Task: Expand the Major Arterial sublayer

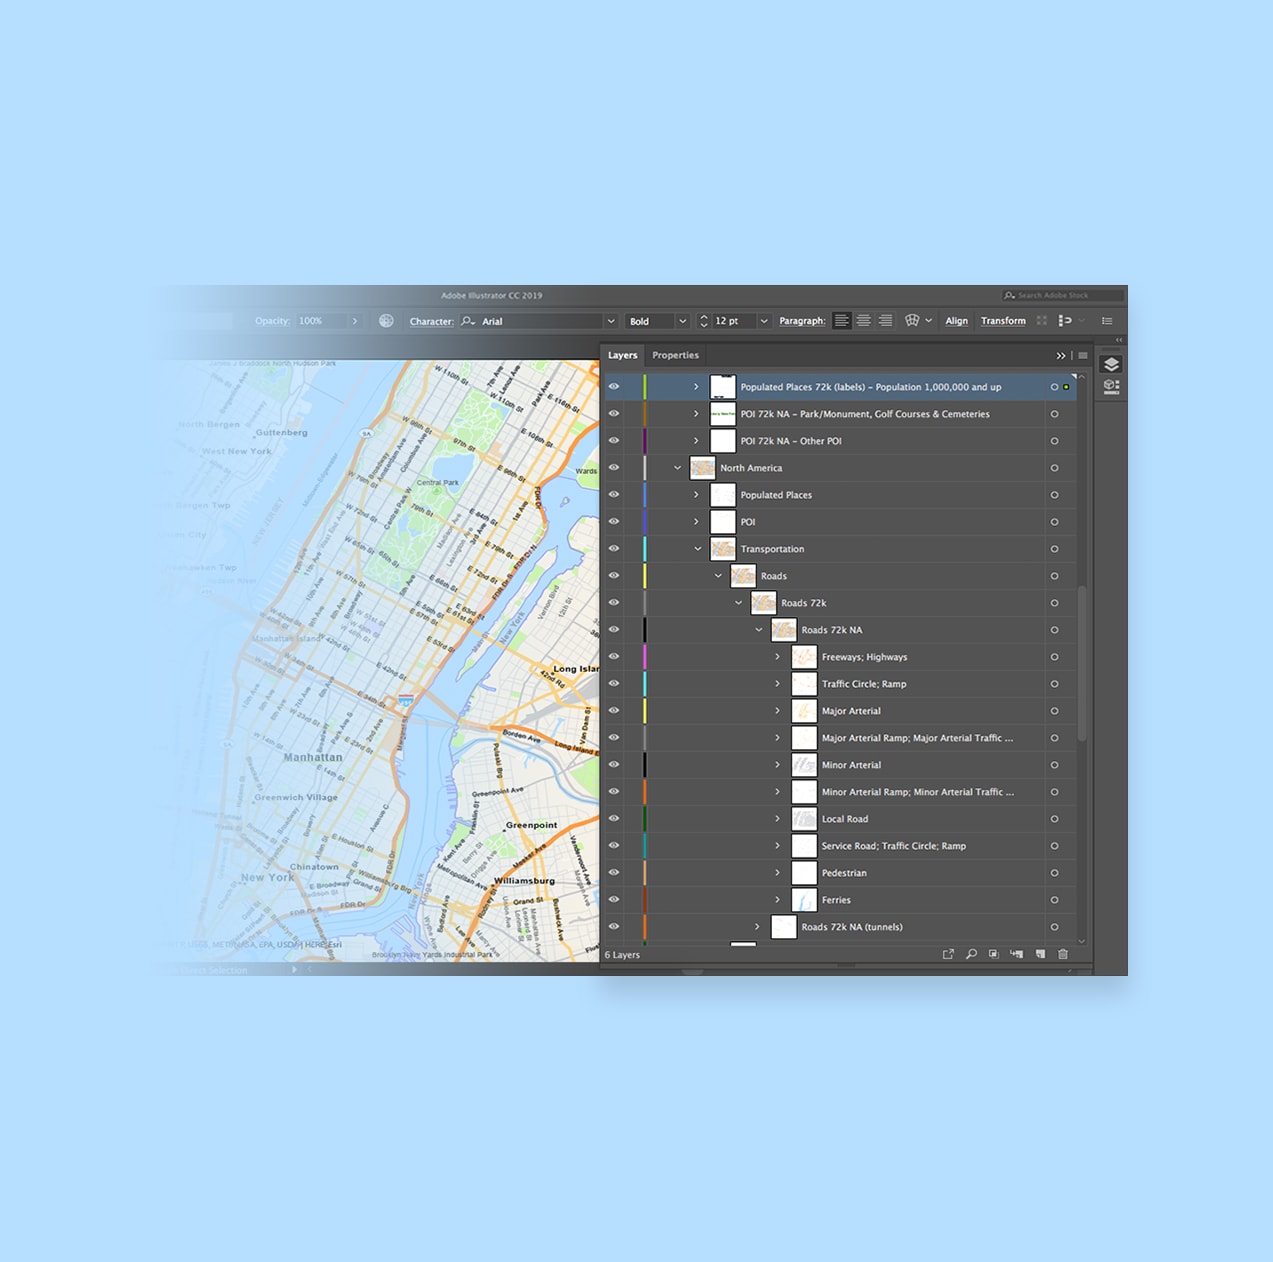Action: (777, 711)
